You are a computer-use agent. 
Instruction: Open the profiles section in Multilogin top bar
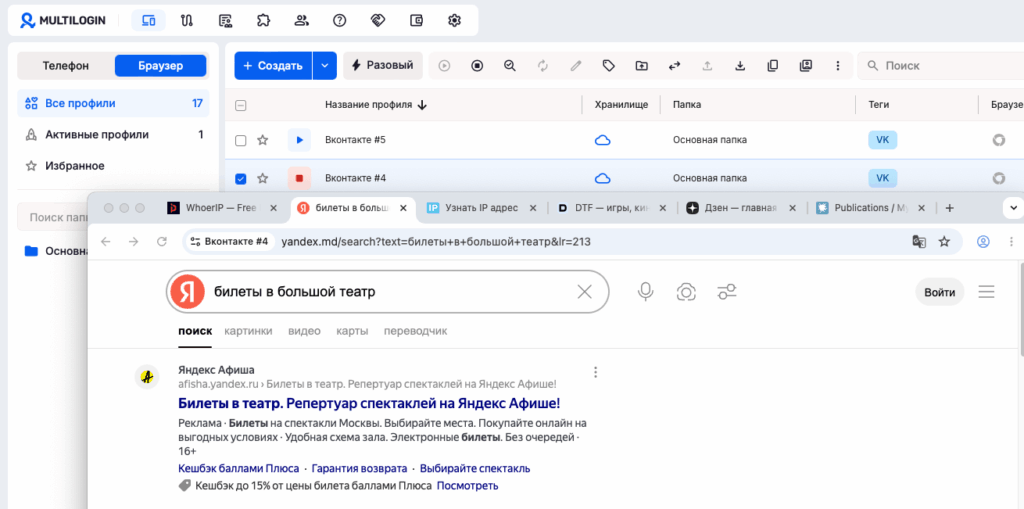[x=148, y=20]
